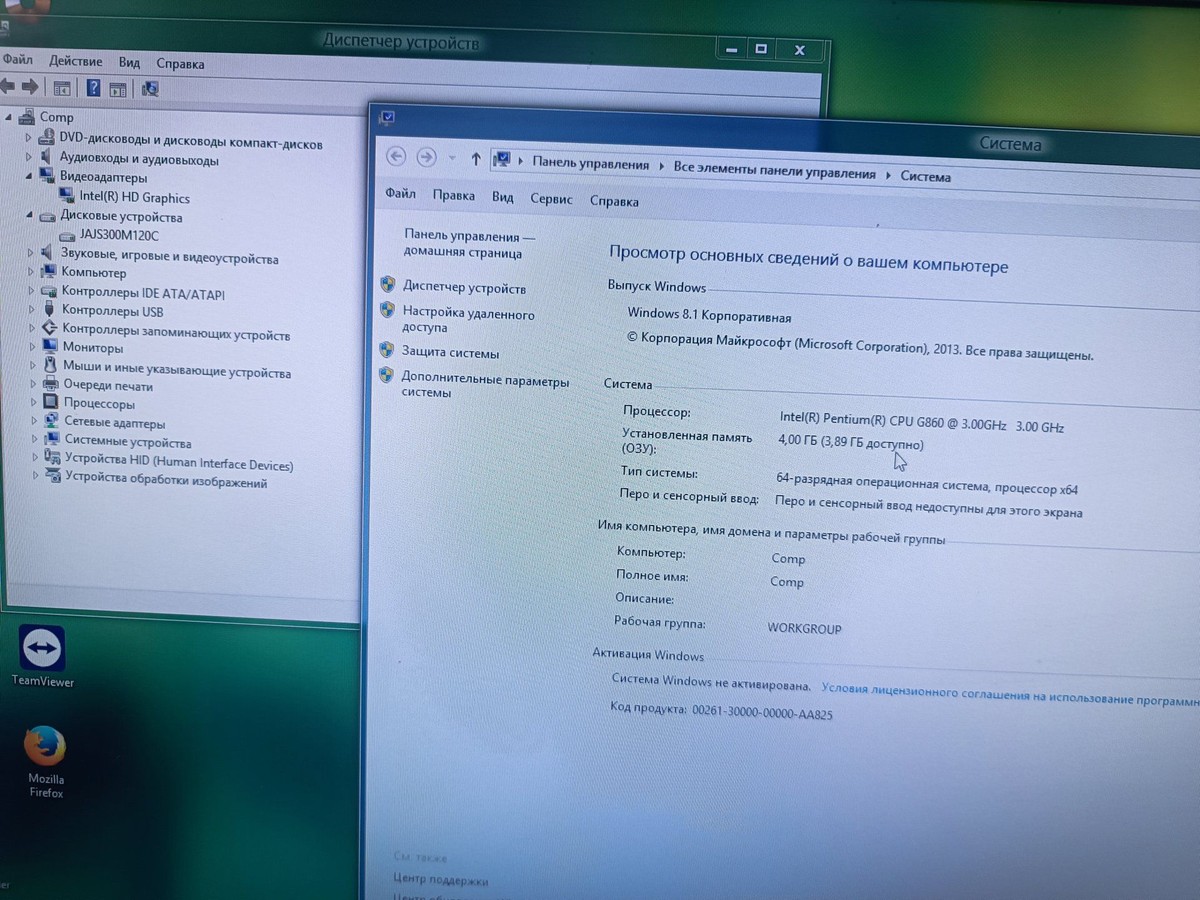Open Центр поддержки link at bottom
The width and height of the screenshot is (1200, 900).
point(440,880)
